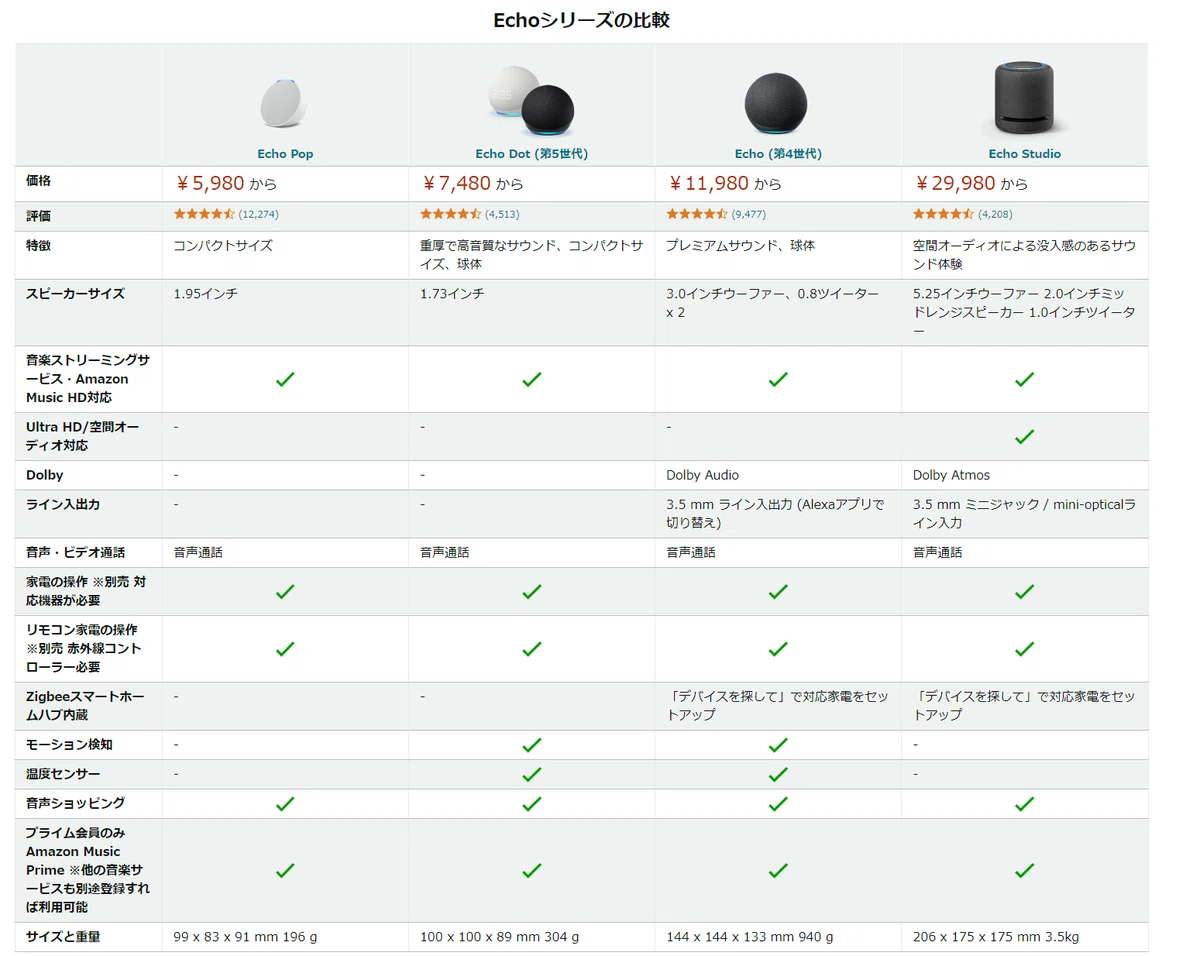Click Echo (第4世代) リモコン家電の操作 checkmark

point(778,649)
